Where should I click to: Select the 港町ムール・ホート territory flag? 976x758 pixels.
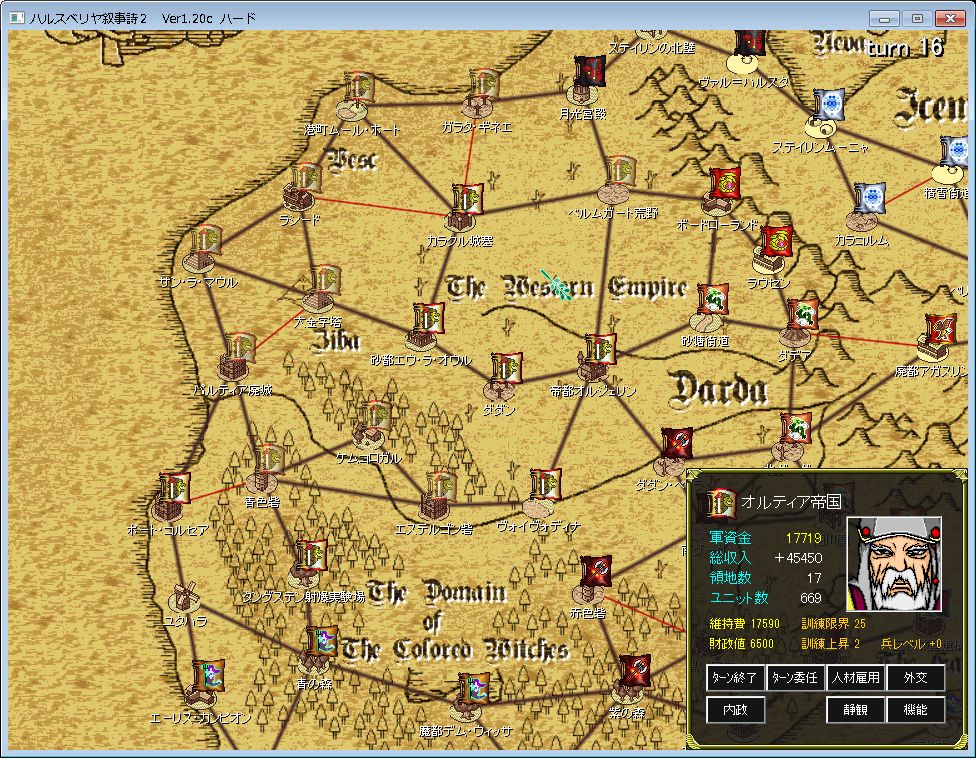pos(359,88)
